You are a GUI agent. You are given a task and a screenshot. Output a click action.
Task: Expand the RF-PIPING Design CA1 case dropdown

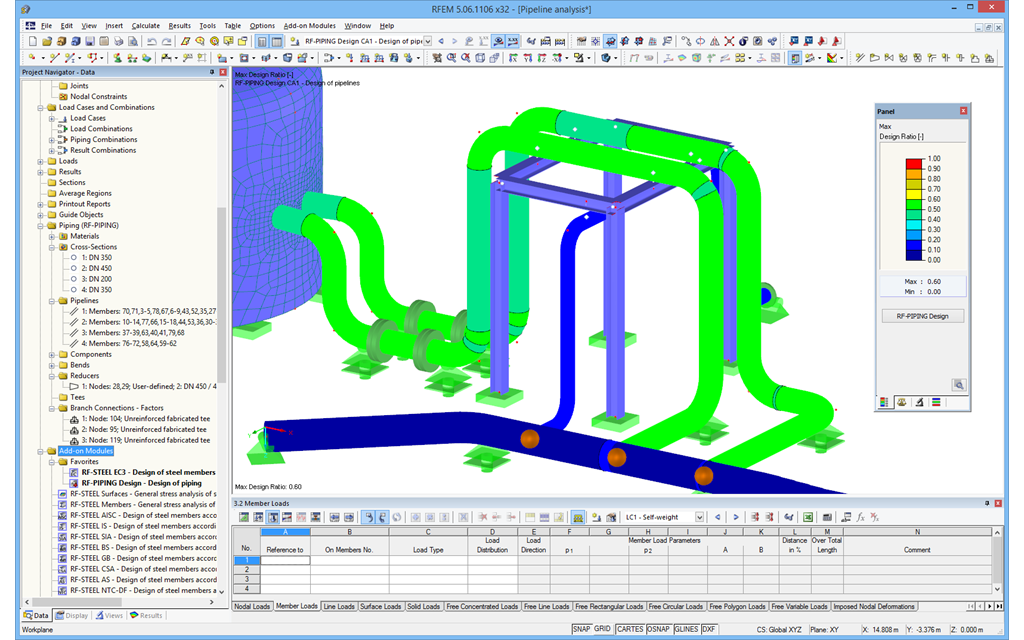click(427, 42)
